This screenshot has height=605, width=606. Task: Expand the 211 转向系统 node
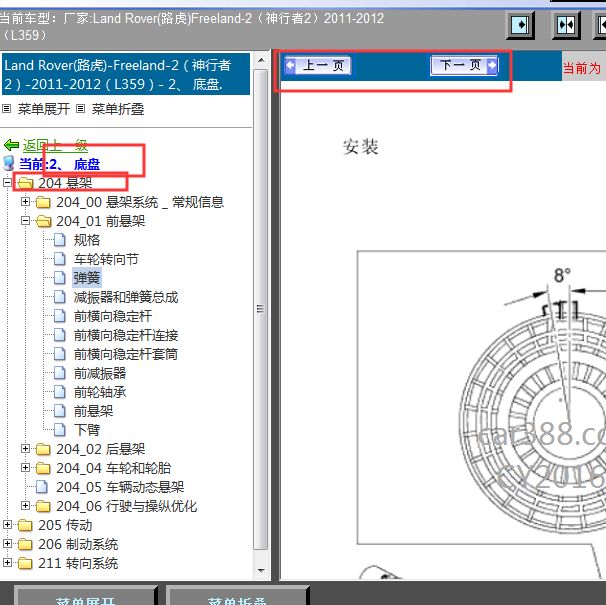click(7, 563)
